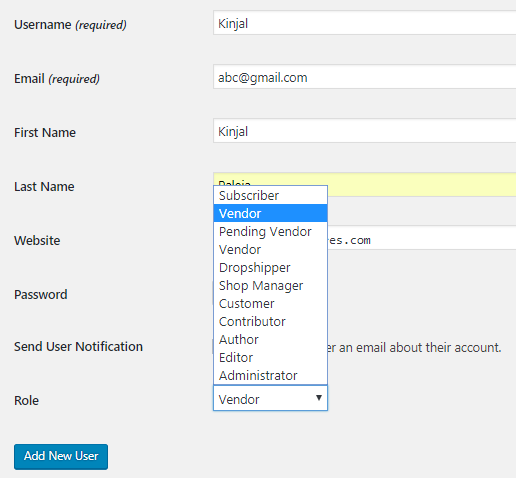Click the First Name label

(45, 133)
